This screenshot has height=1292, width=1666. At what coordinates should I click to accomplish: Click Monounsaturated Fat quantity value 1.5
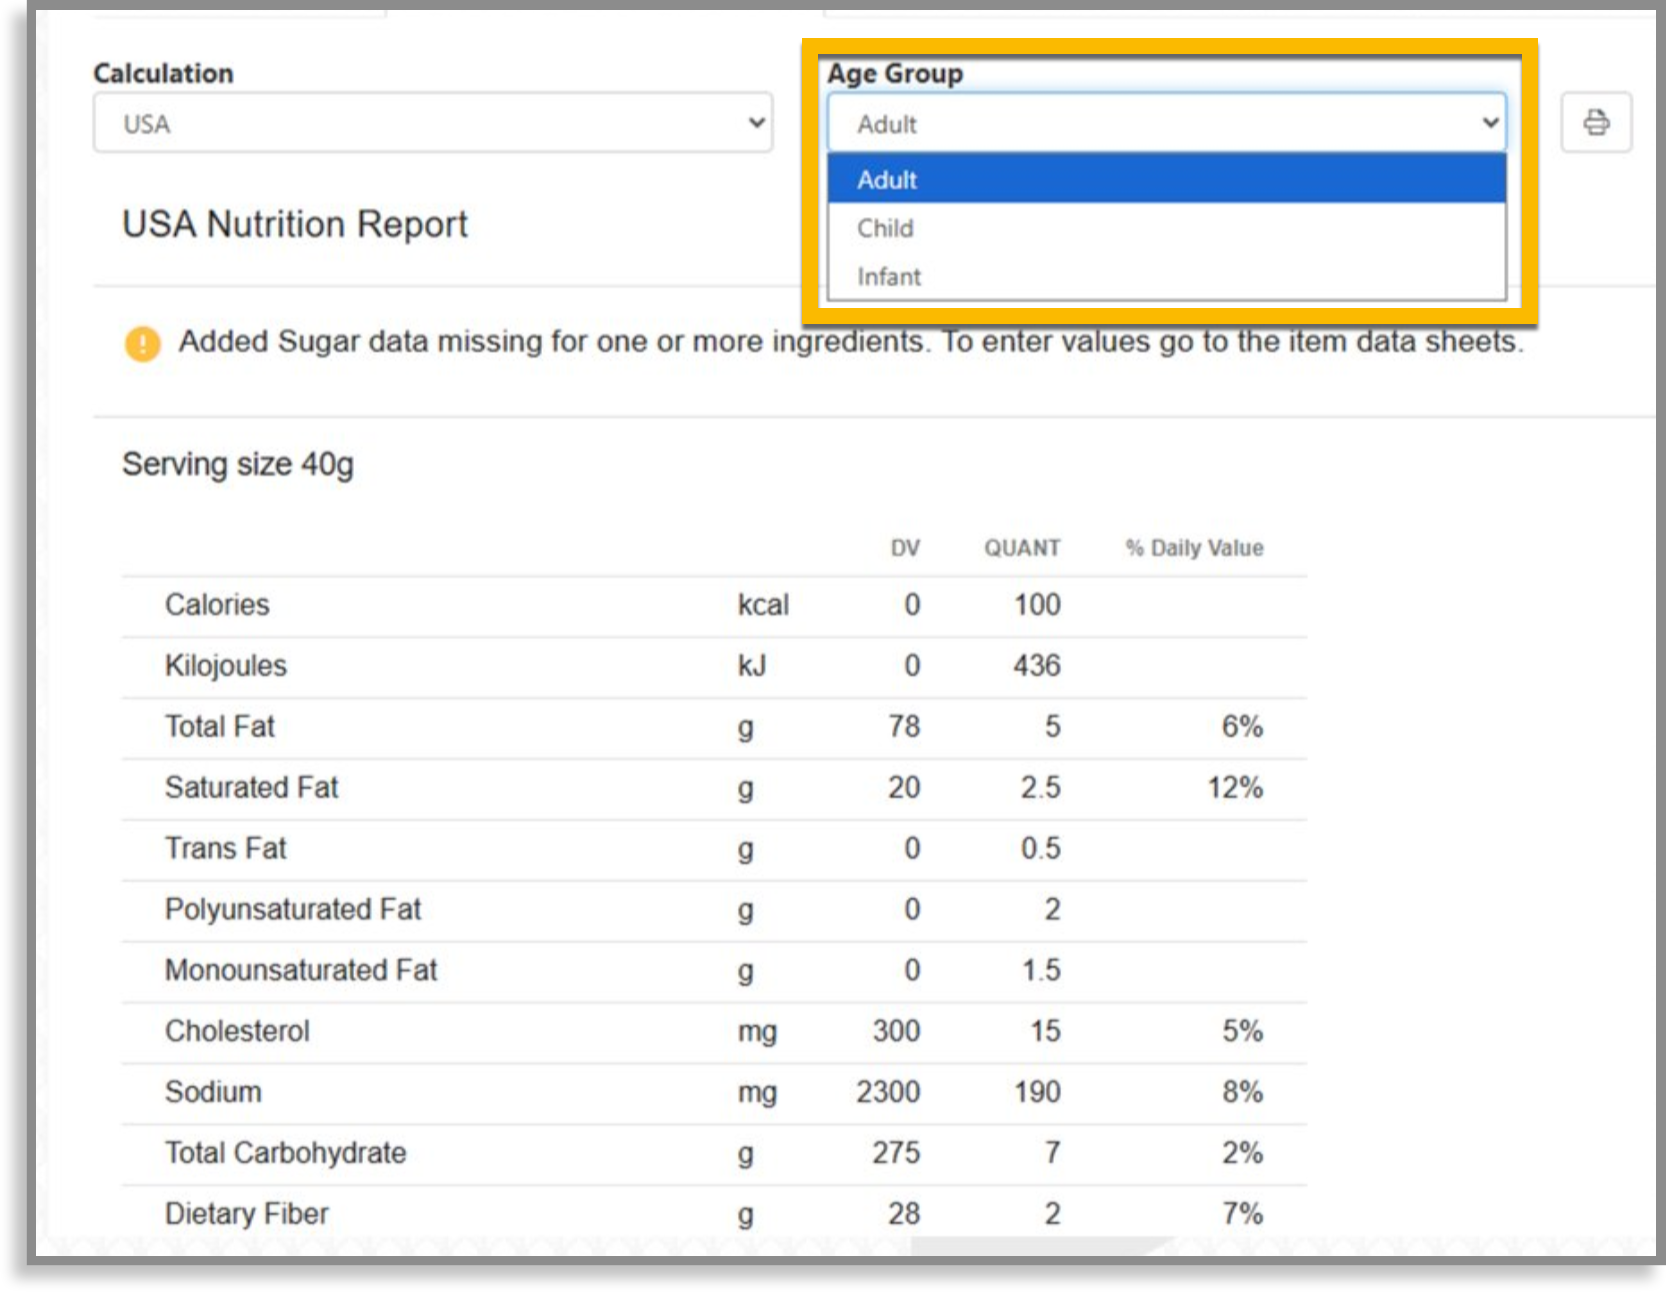coord(1041,971)
